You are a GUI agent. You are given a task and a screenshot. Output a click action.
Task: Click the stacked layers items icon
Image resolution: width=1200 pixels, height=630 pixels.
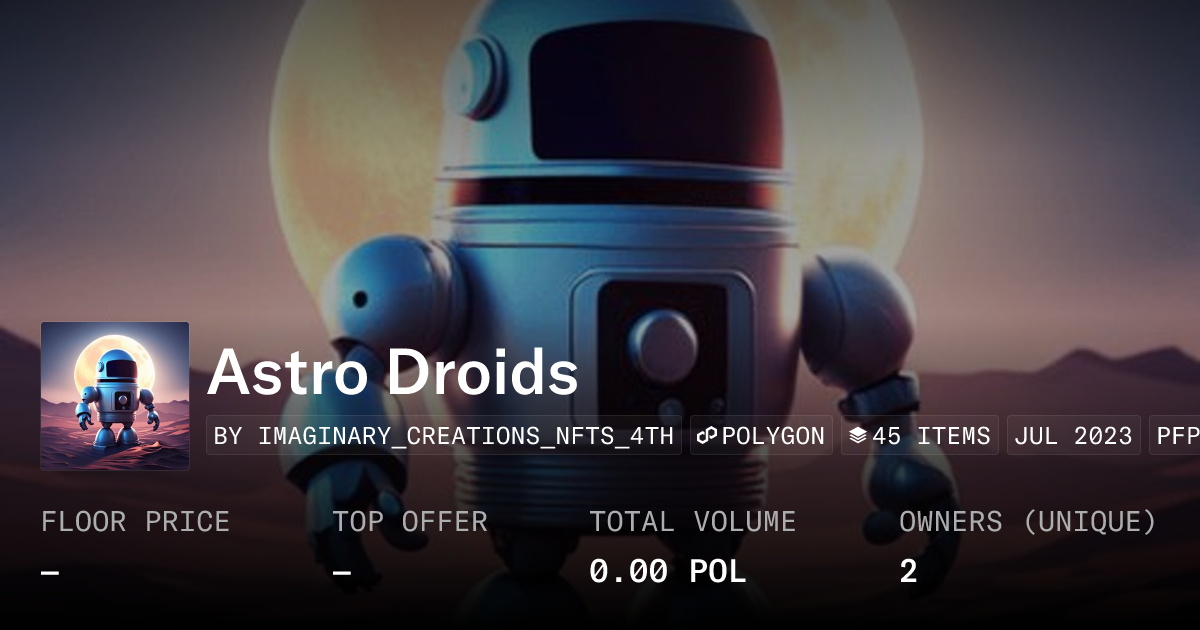click(858, 436)
